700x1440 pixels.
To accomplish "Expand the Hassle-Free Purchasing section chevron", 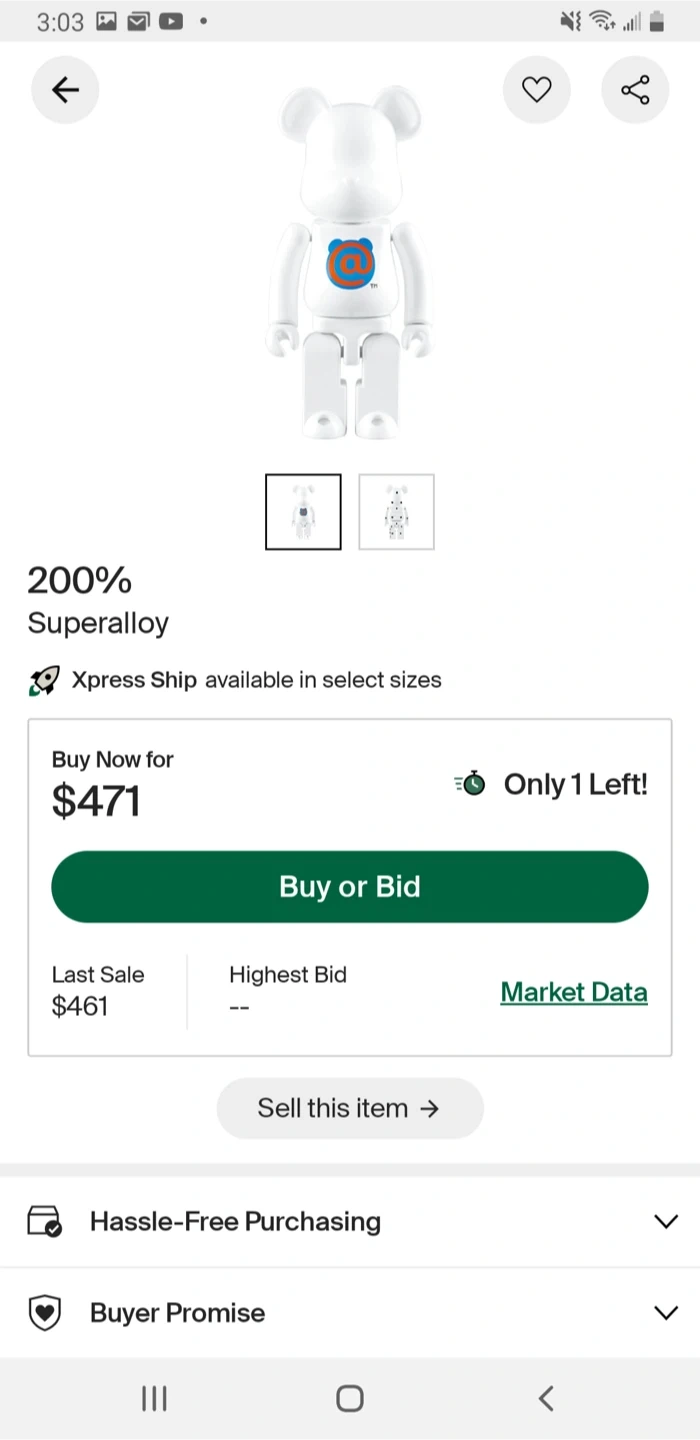I will [x=665, y=1221].
